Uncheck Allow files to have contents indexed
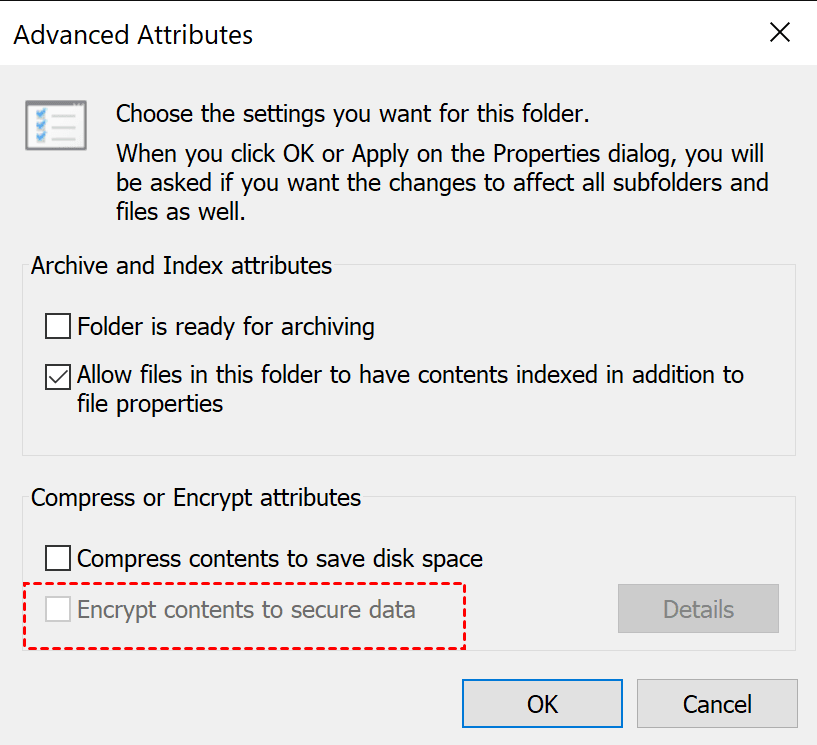 coord(57,376)
